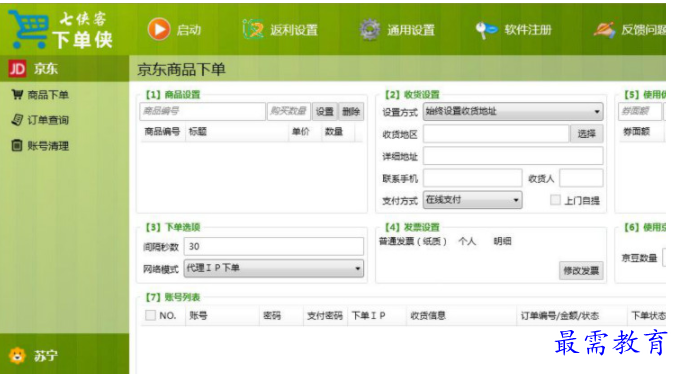
Task: Click 数量 column header in product table
Action: [x=334, y=131]
